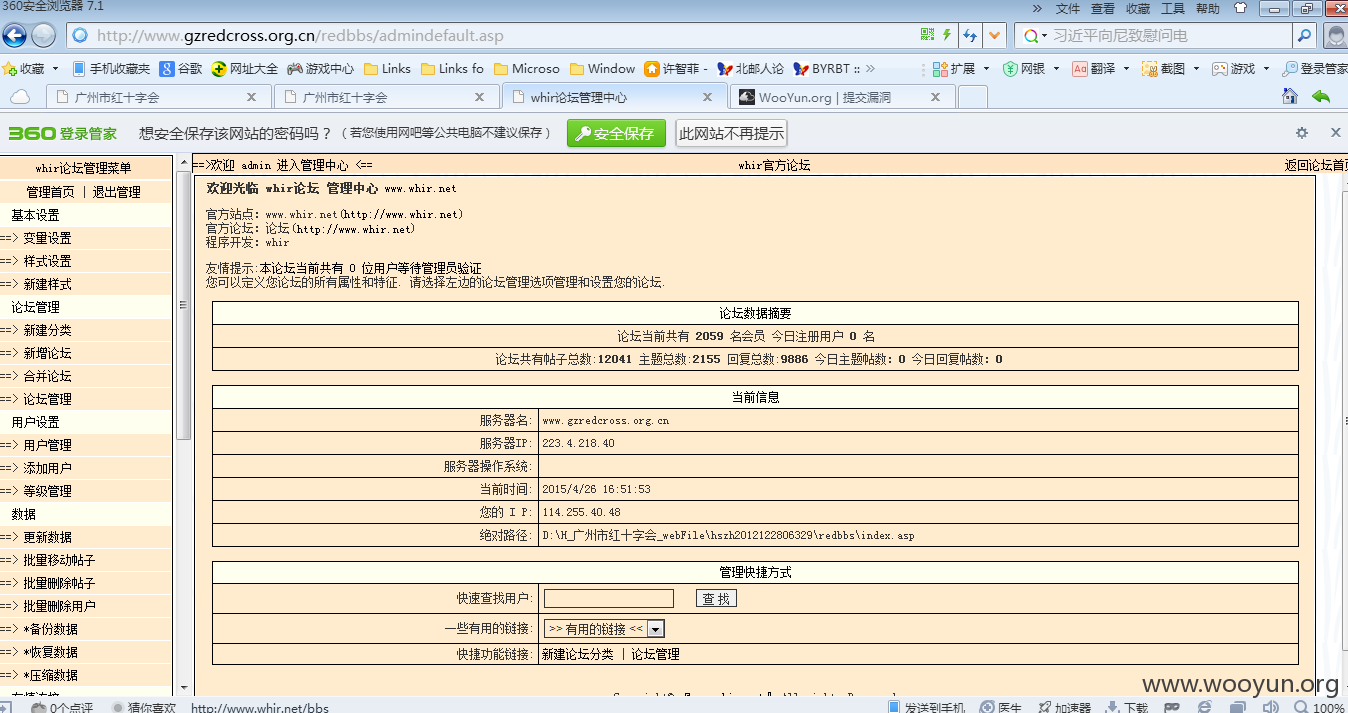Image resolution: width=1348 pixels, height=713 pixels.
Task: Open 截图 screenshot dropdown
Action: coord(1171,69)
